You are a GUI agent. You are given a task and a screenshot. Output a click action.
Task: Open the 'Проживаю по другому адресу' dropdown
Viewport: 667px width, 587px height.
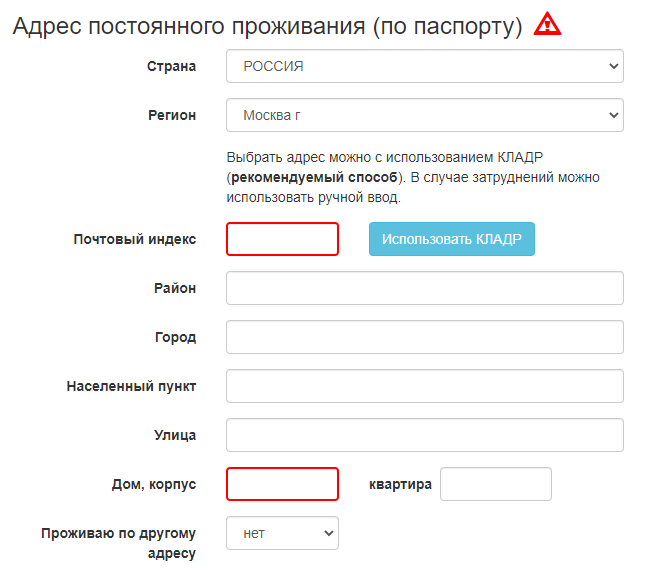coord(282,533)
